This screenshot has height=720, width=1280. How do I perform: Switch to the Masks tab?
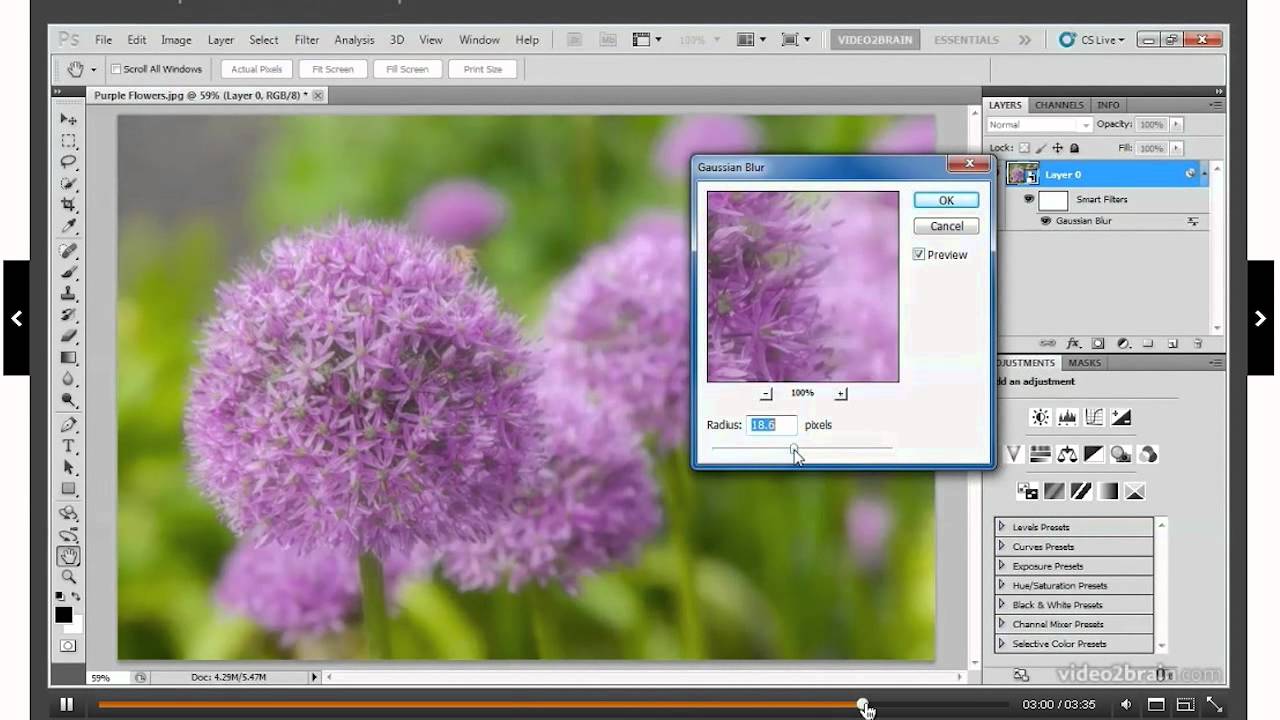1084,363
